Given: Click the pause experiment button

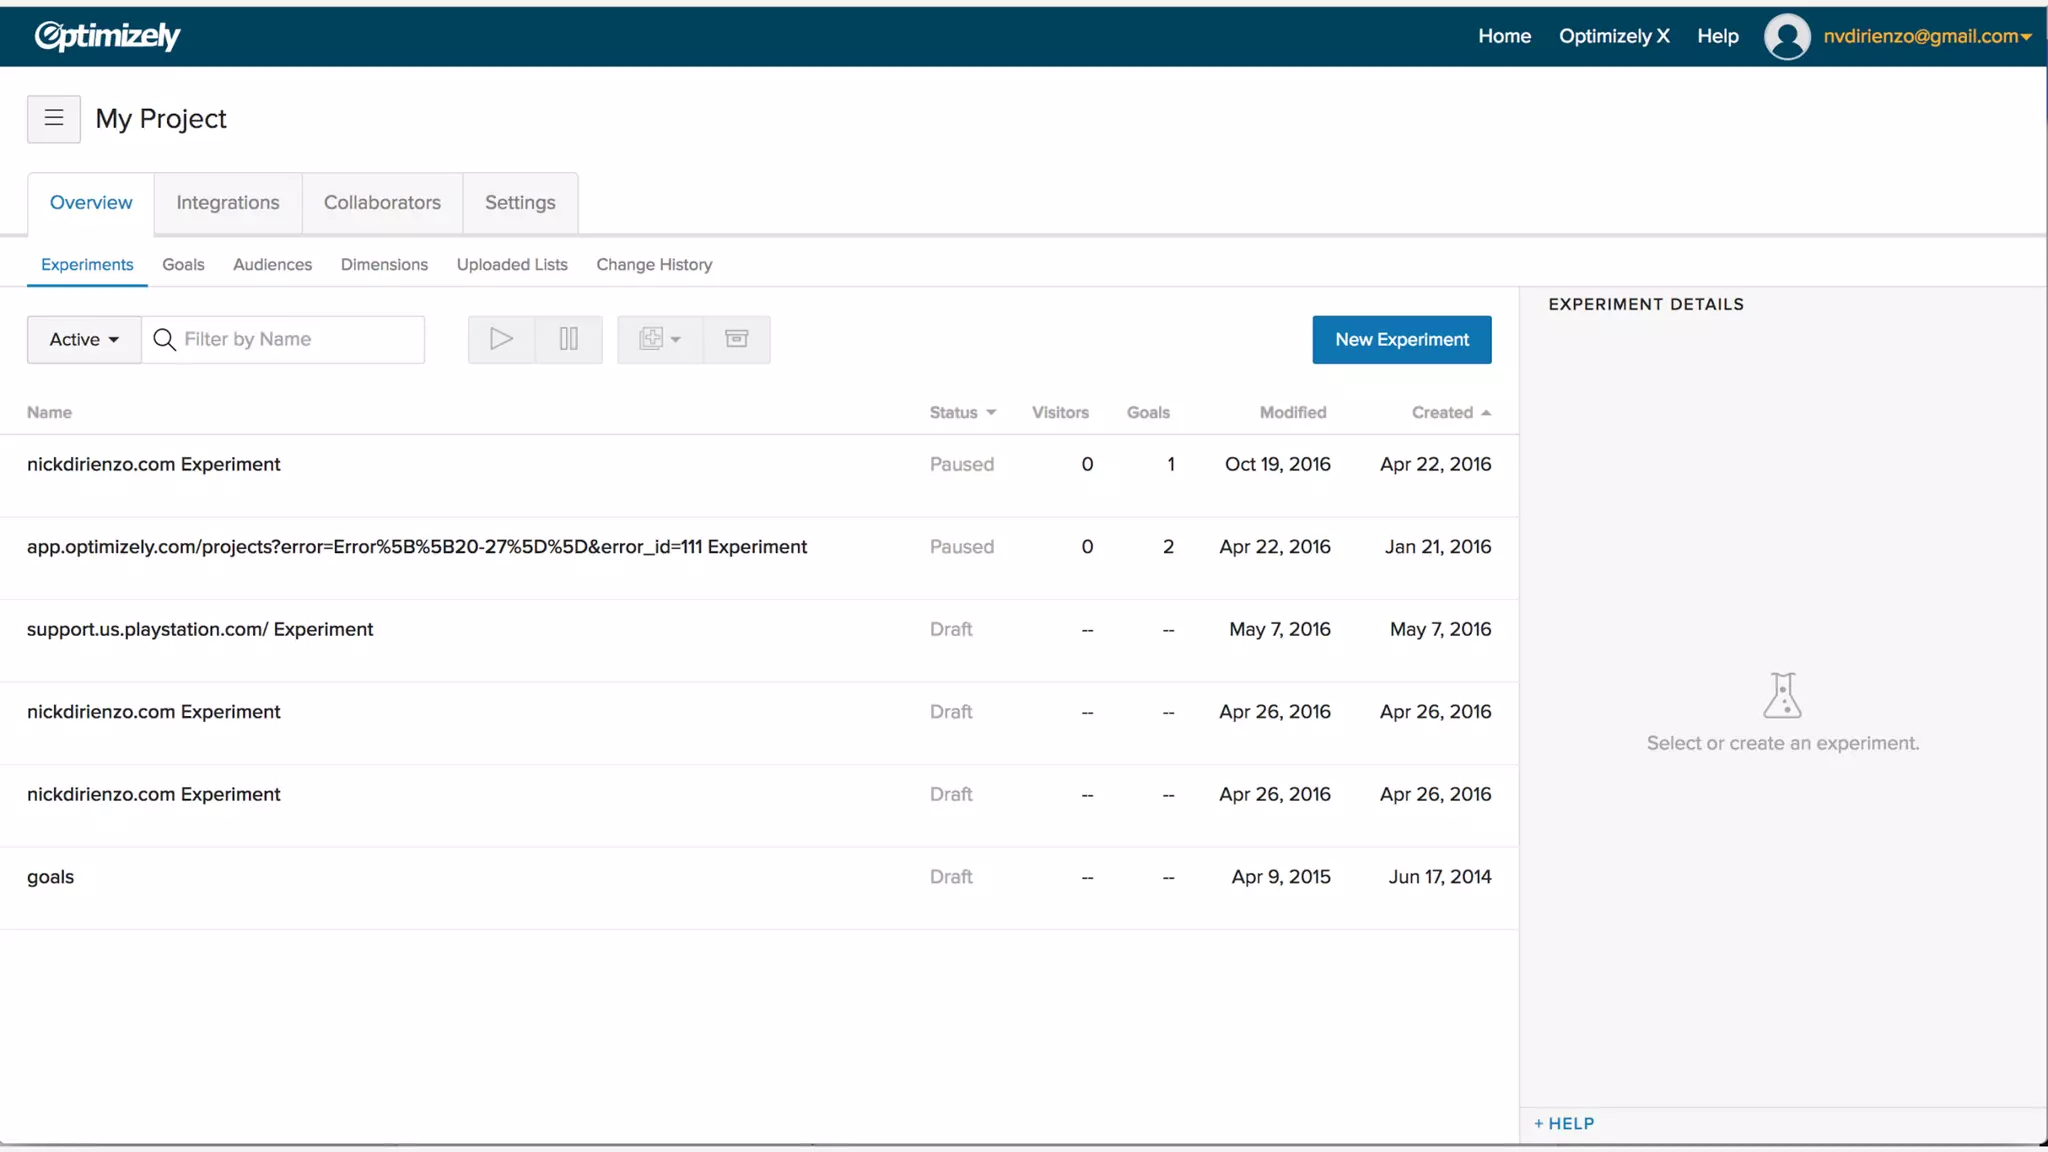Looking at the screenshot, I should click(569, 340).
